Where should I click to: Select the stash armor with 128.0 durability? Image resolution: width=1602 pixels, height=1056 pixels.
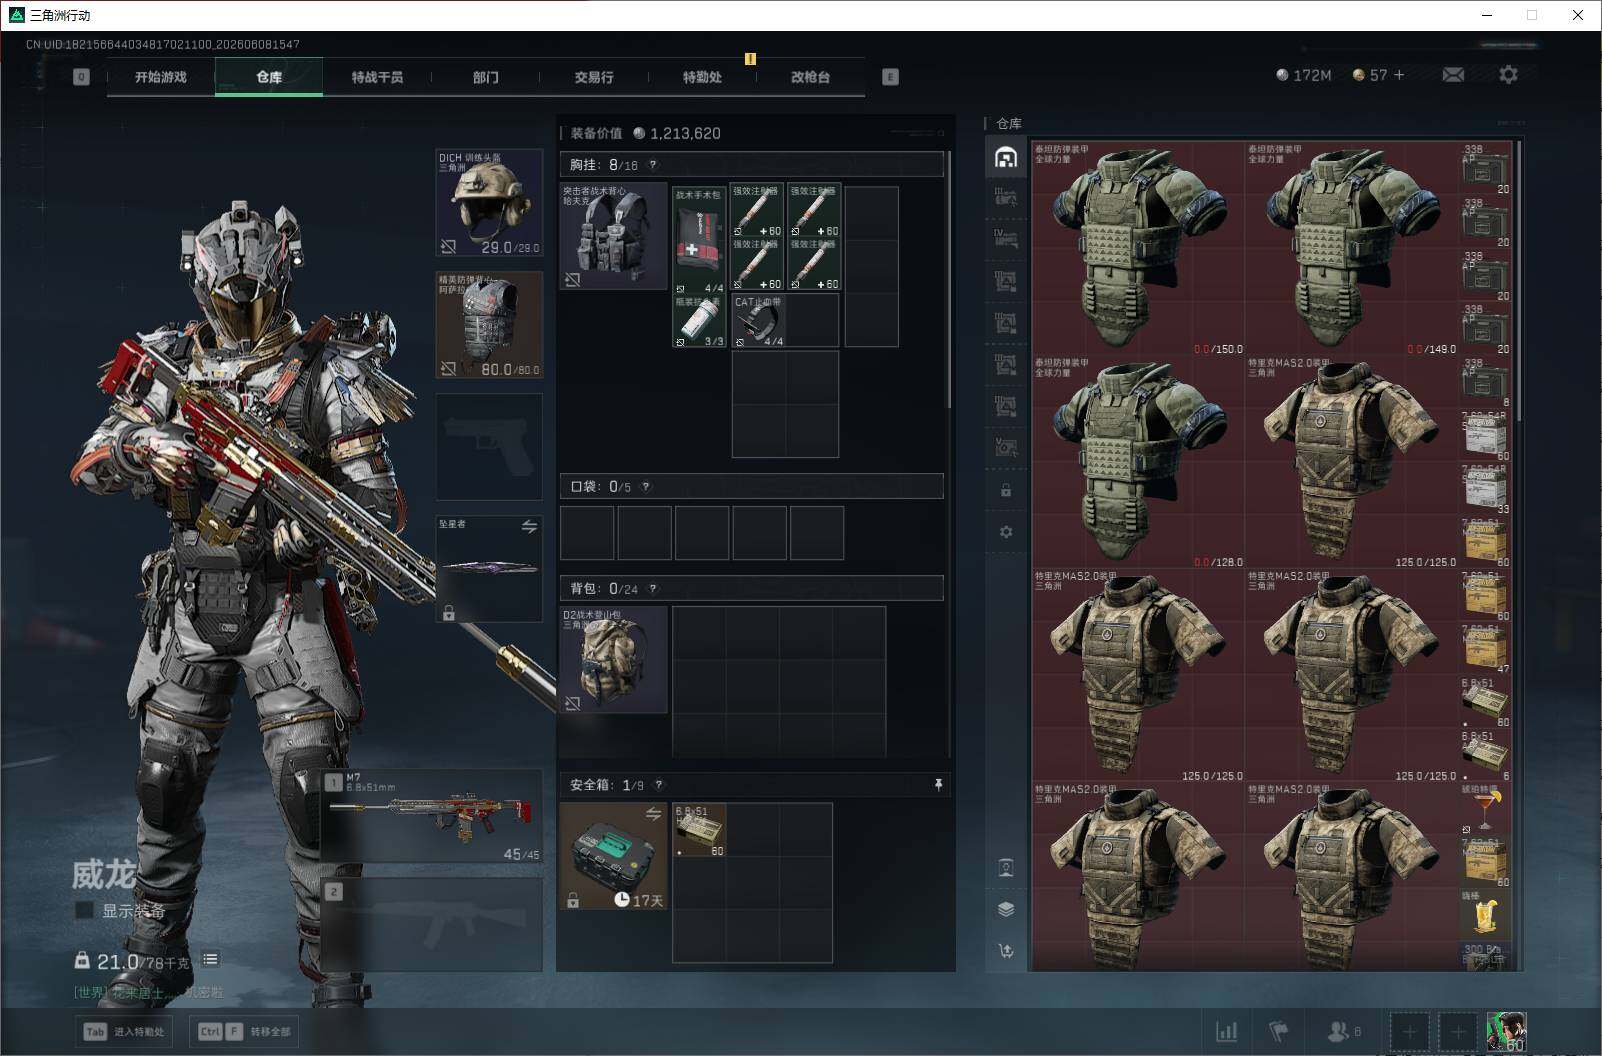[1139, 463]
